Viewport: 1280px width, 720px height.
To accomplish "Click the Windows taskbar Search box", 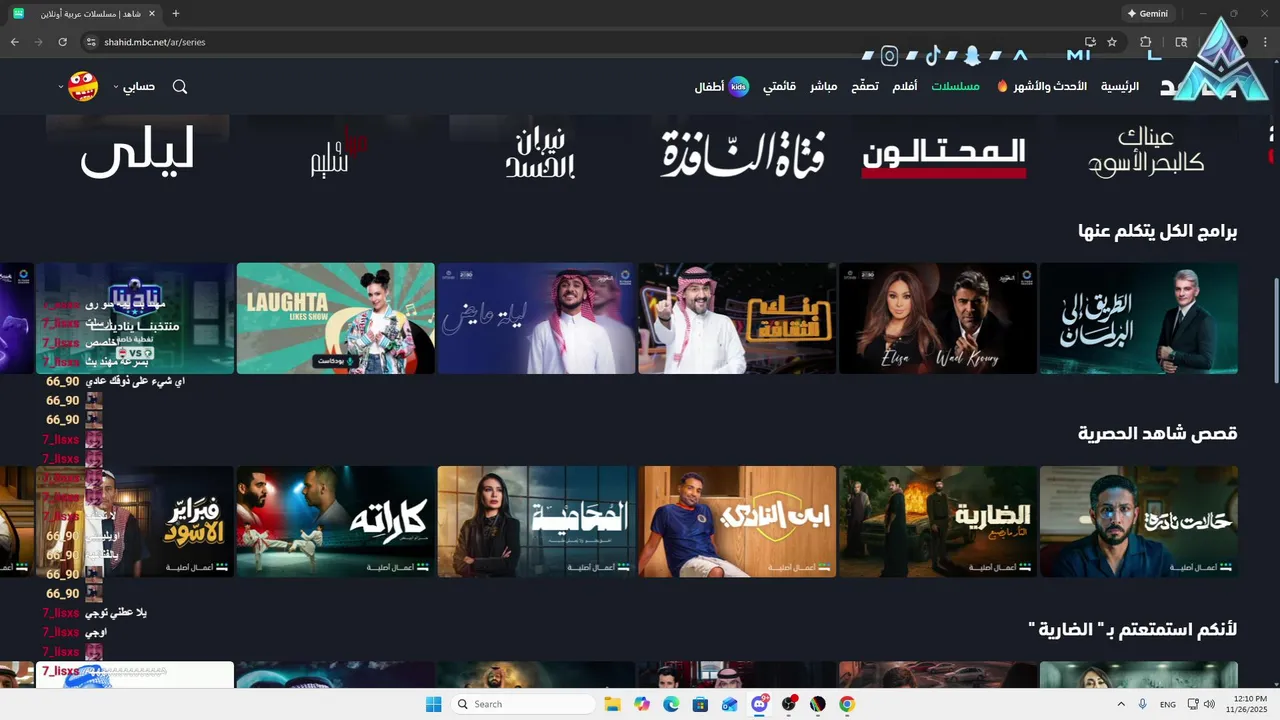I will 523,704.
